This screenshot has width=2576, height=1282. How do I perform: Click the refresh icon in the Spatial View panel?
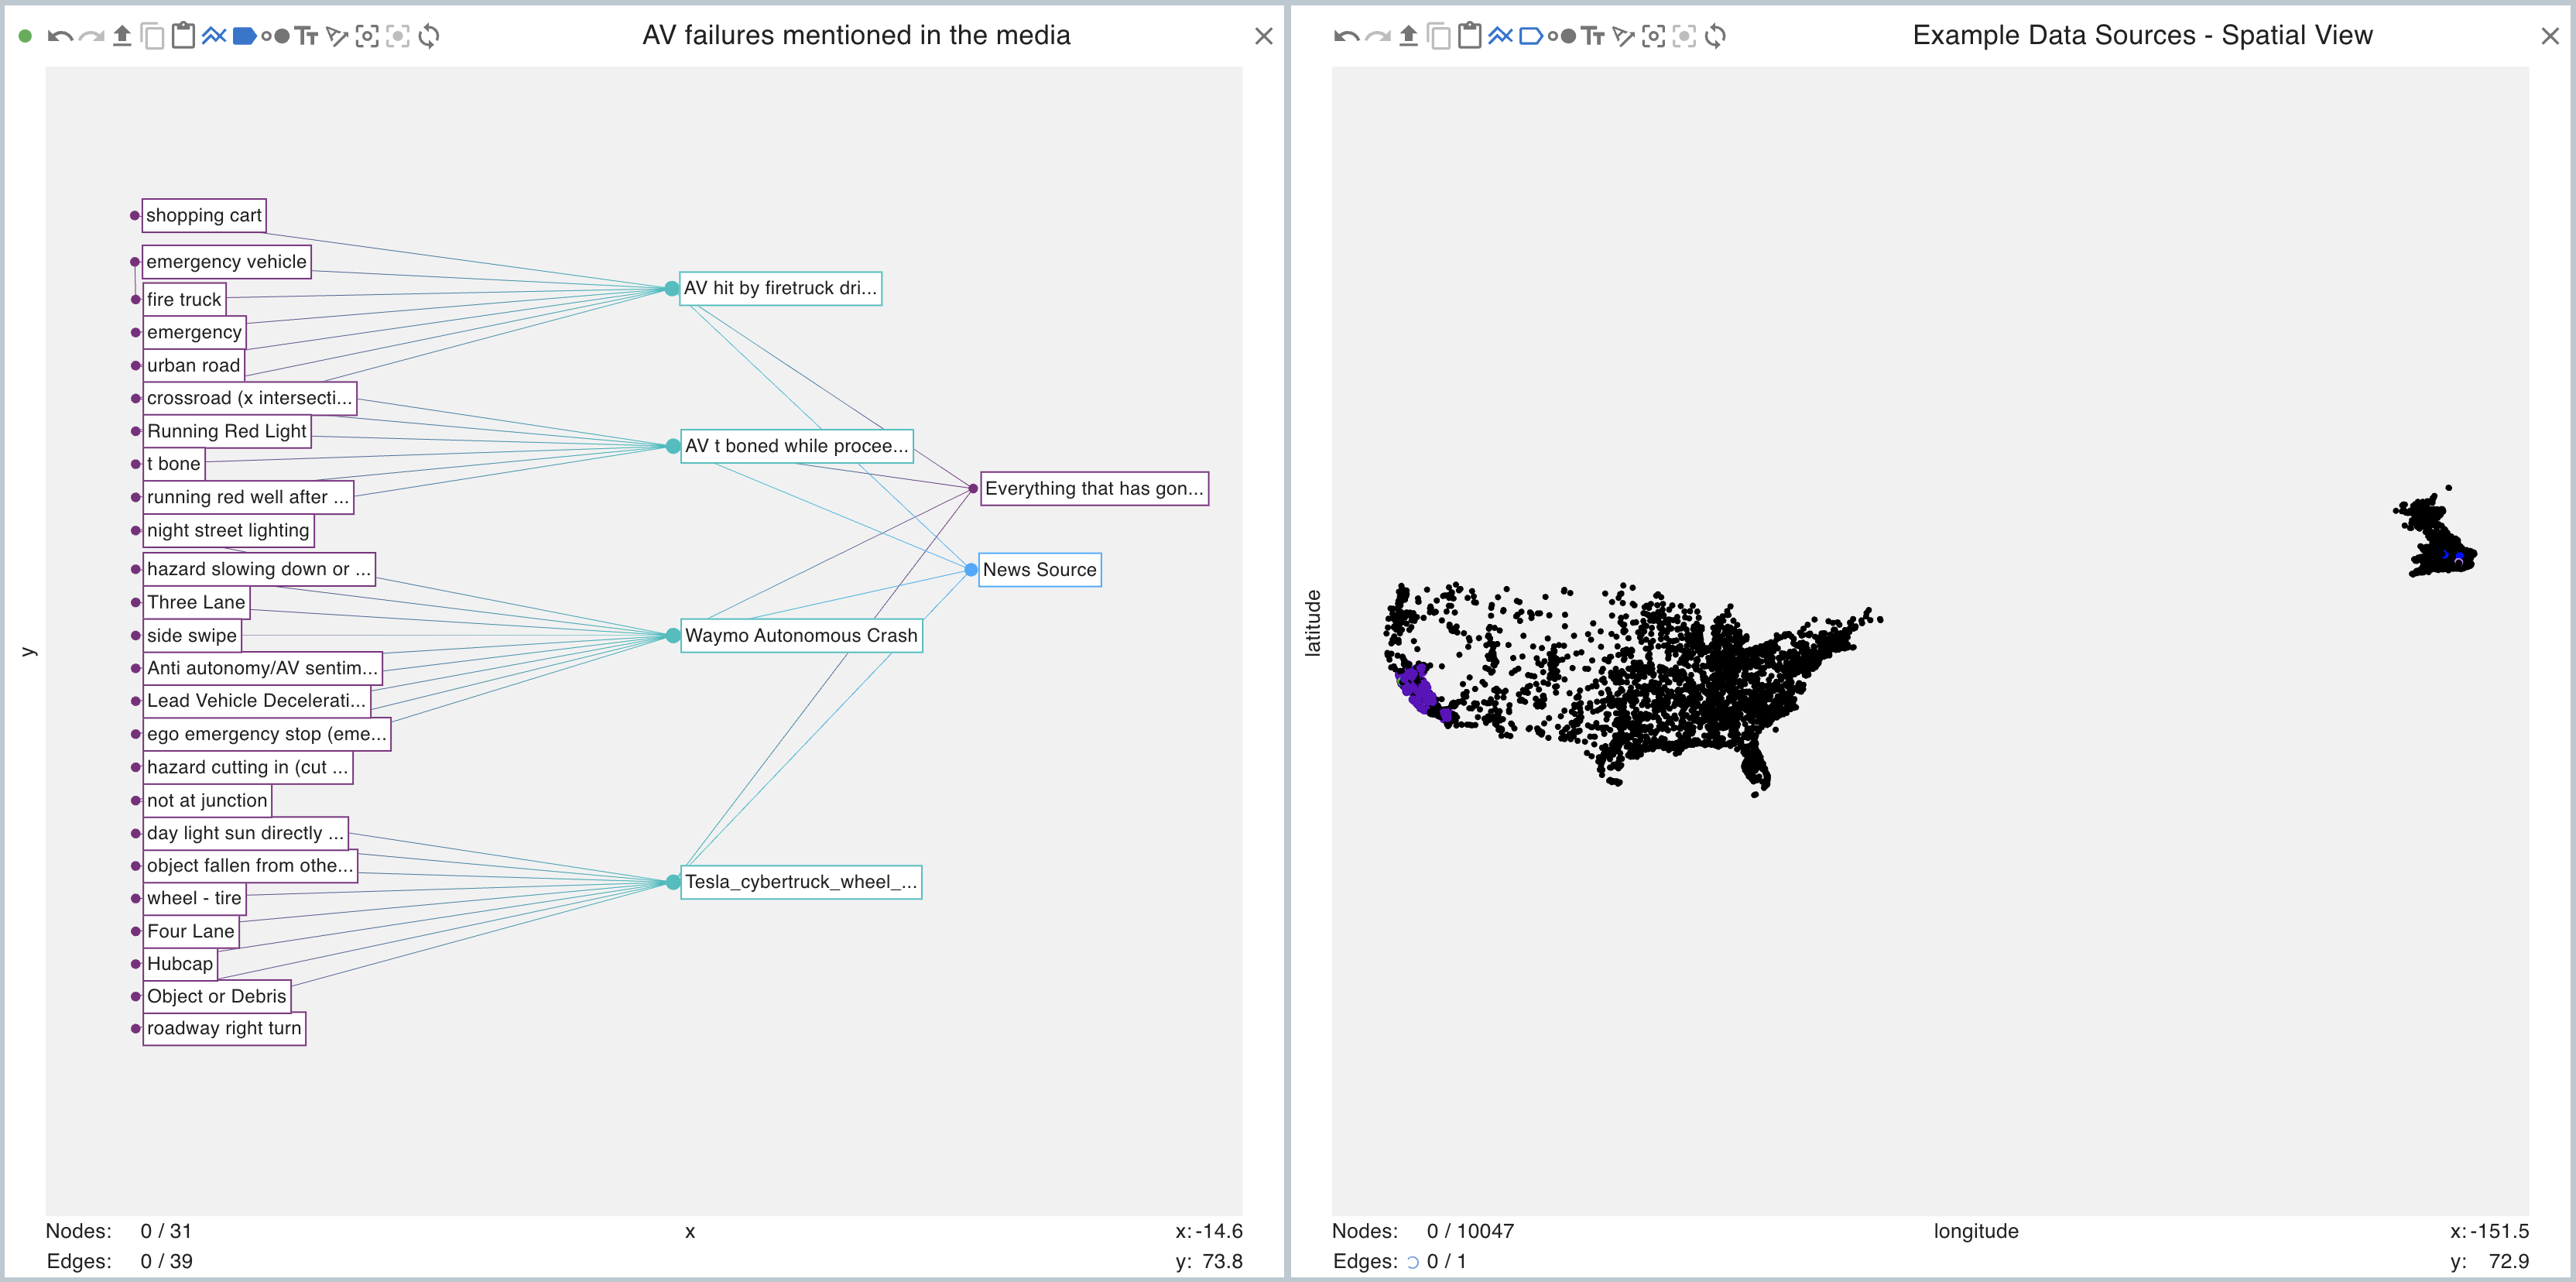click(1715, 37)
